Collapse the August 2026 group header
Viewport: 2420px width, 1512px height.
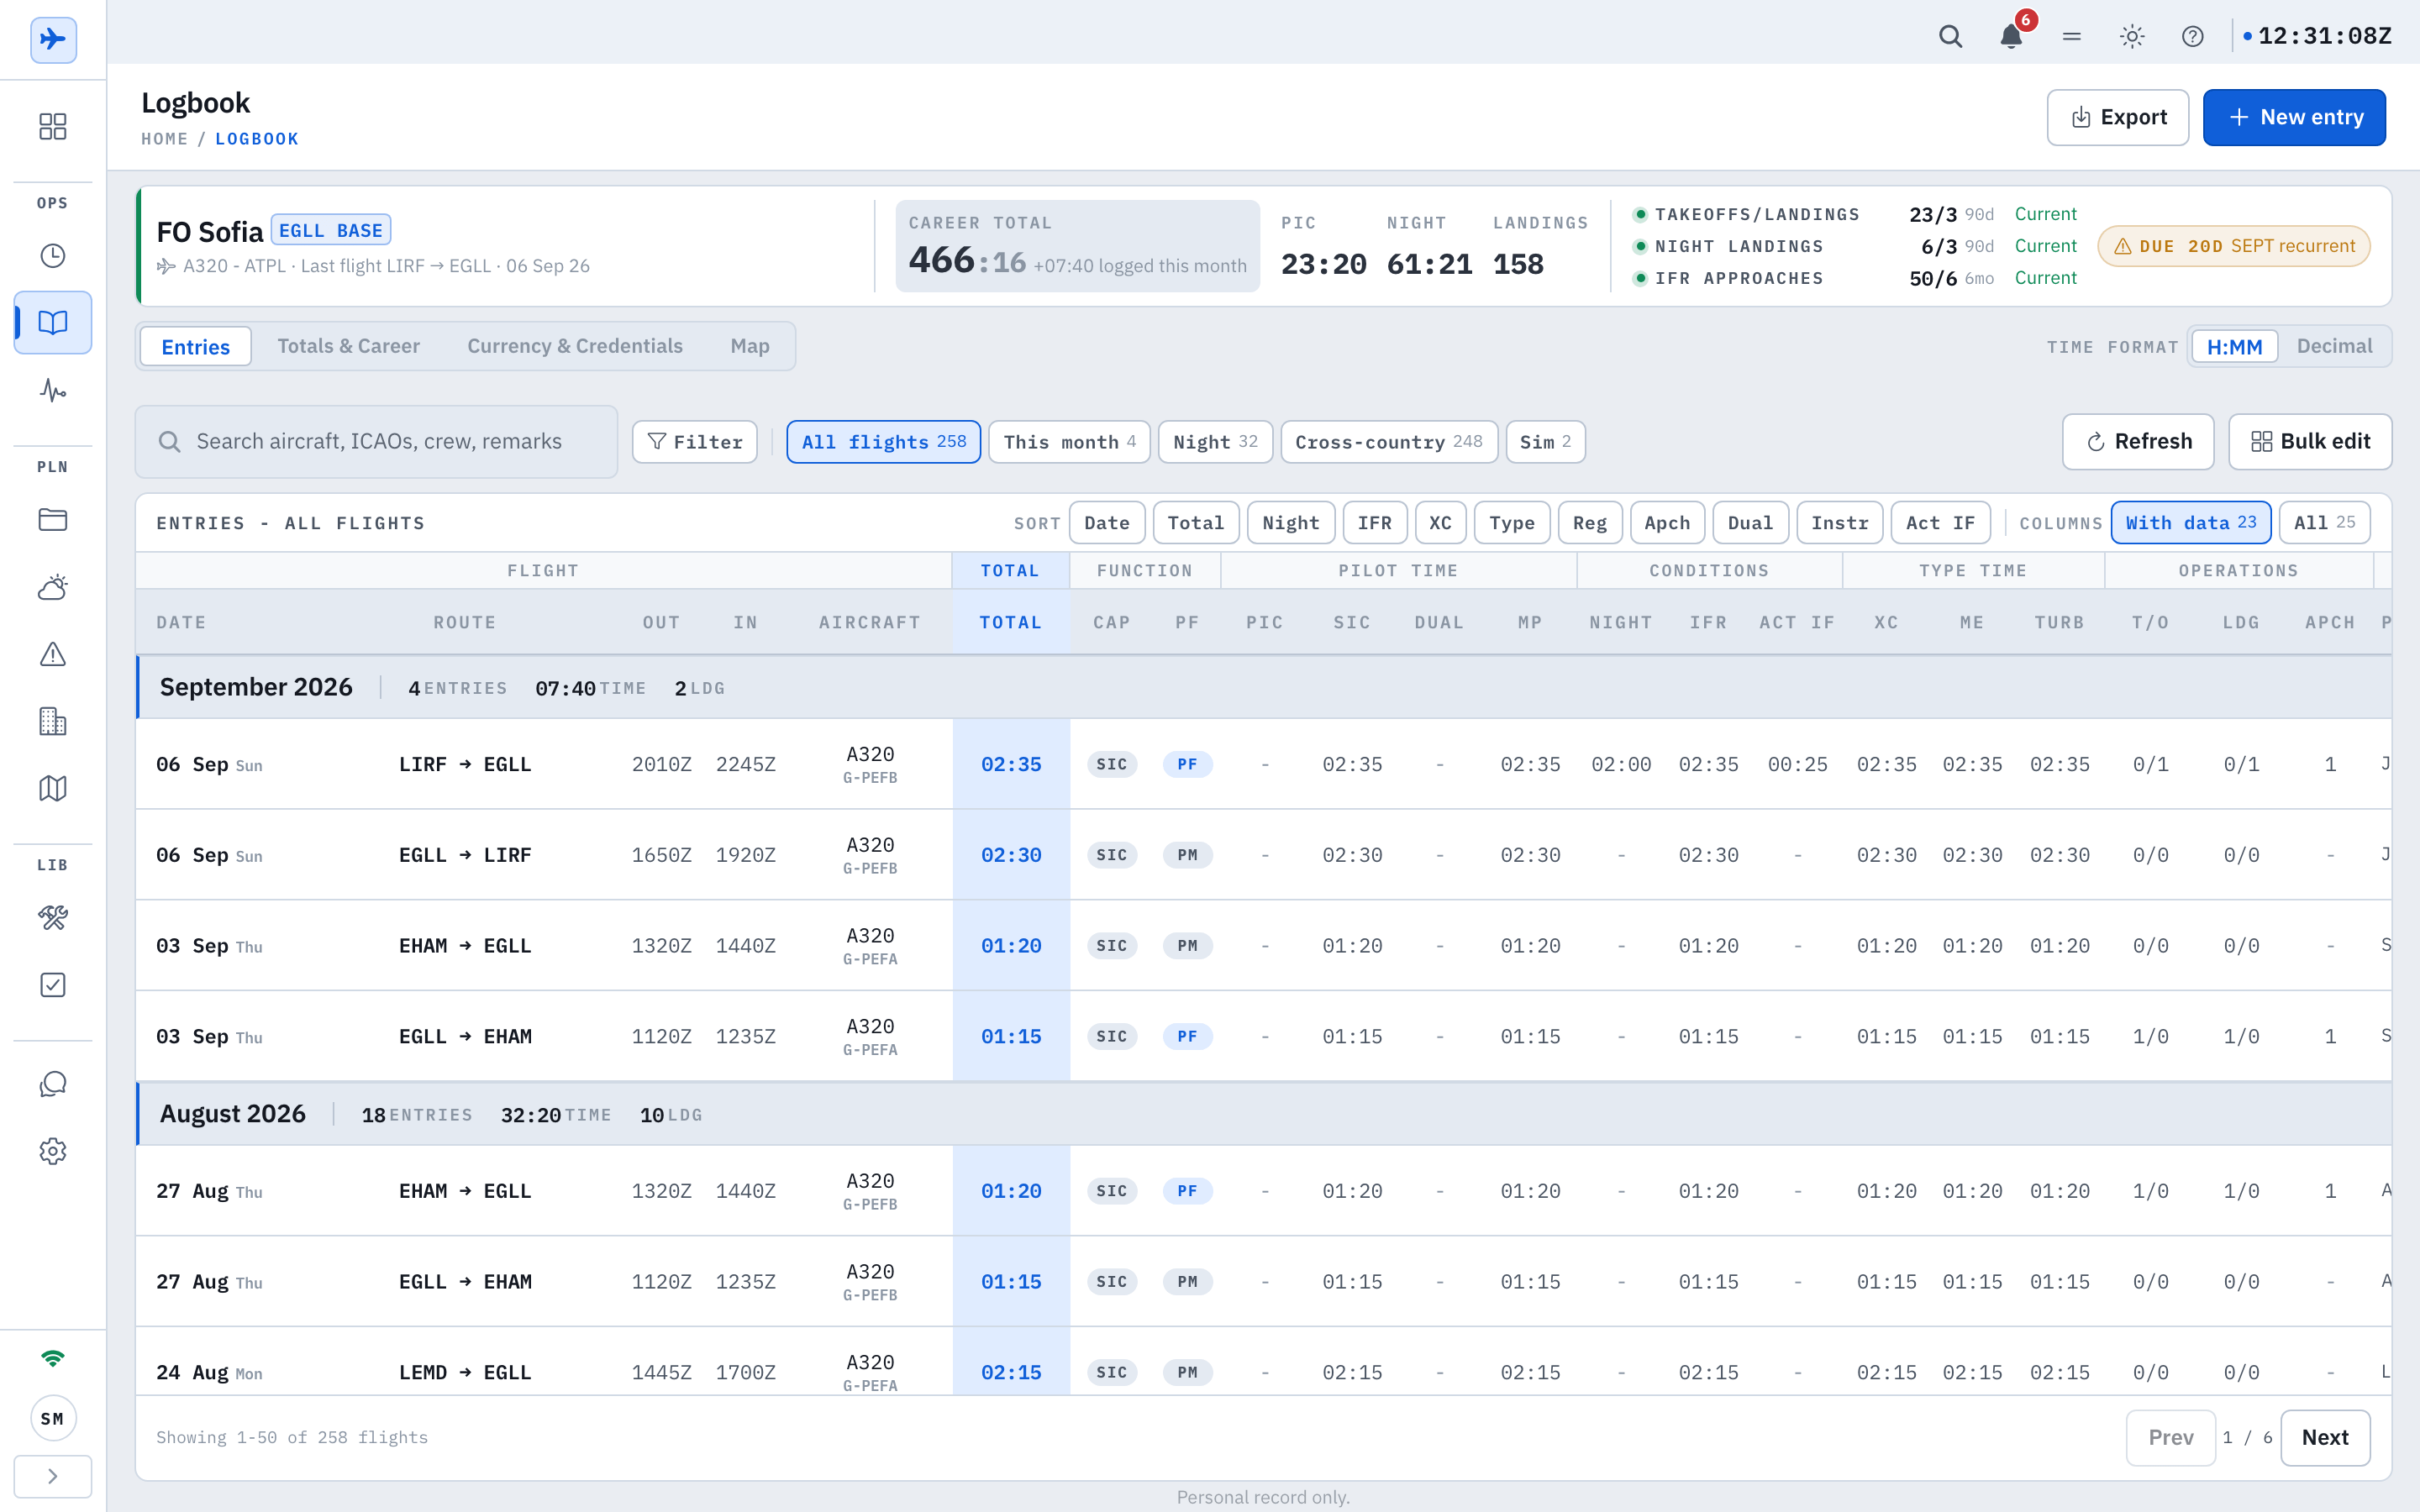[1264, 1114]
